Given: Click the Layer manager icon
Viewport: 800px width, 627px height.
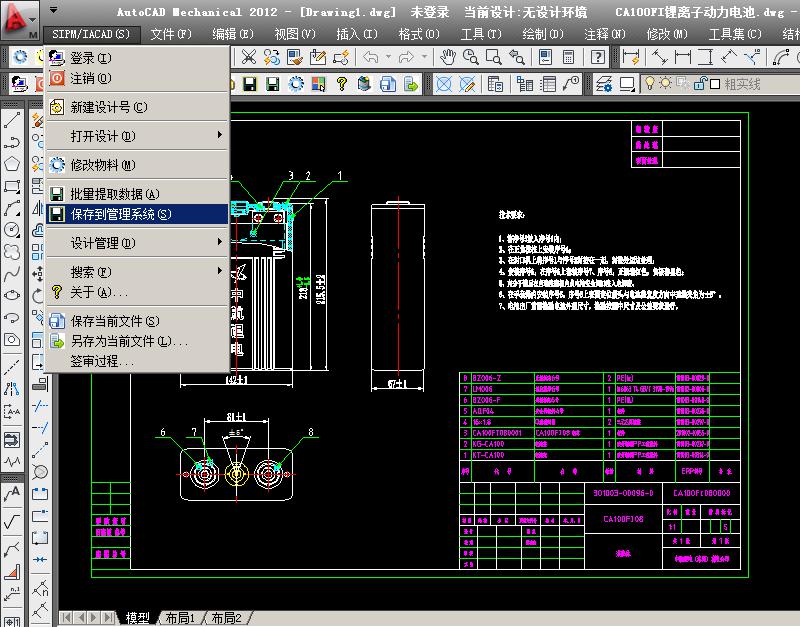Looking at the screenshot, I should coord(605,84).
